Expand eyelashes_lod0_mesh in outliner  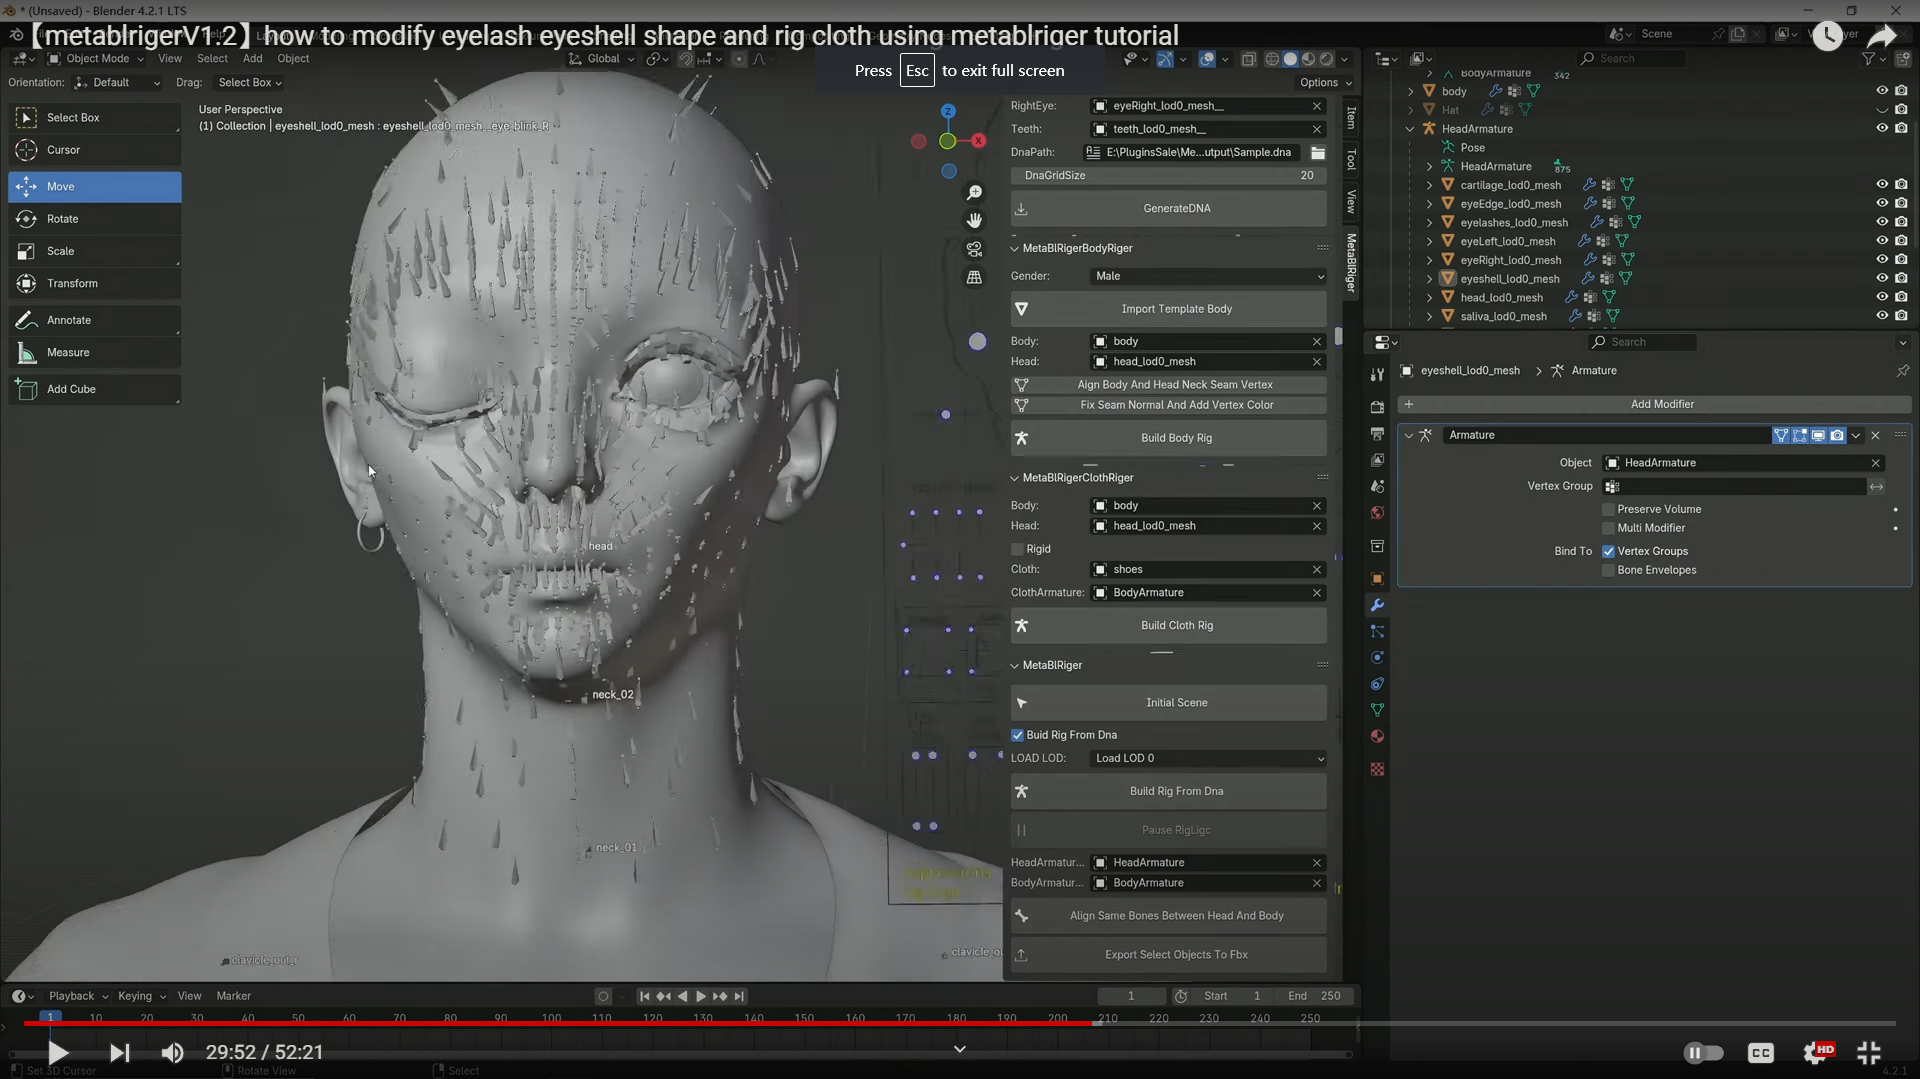tap(1429, 222)
